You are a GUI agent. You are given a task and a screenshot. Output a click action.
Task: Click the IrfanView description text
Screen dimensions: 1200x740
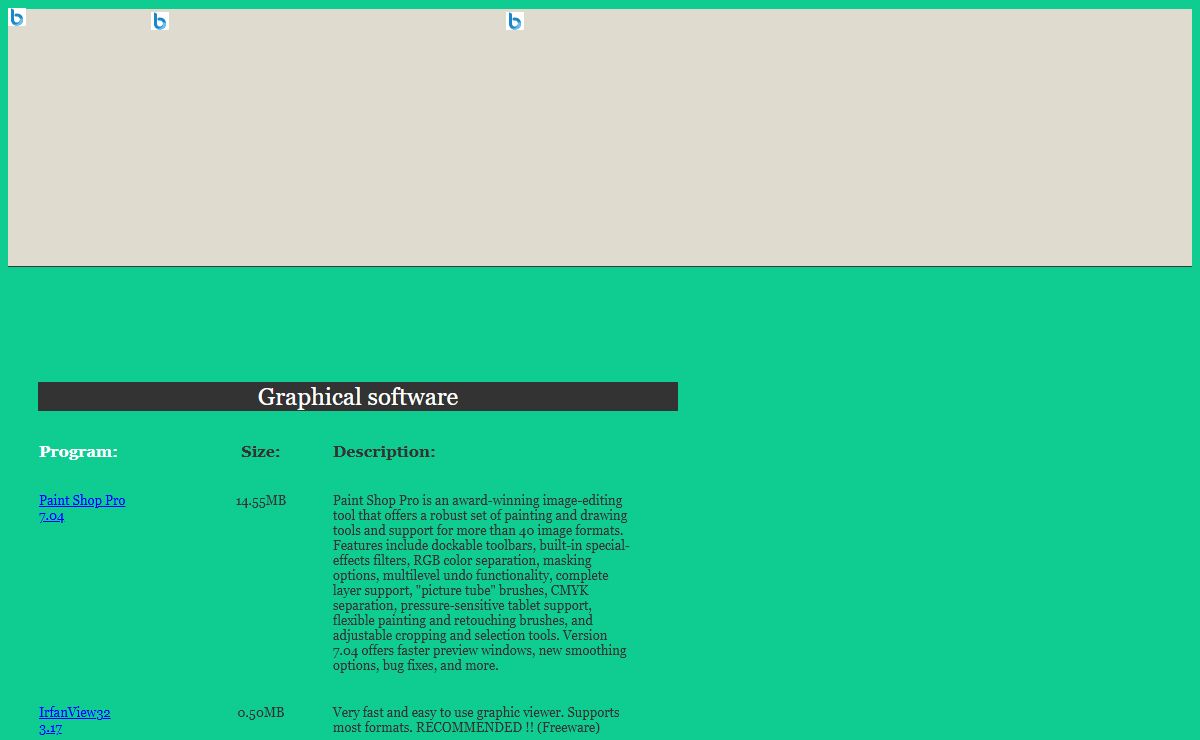coord(476,720)
